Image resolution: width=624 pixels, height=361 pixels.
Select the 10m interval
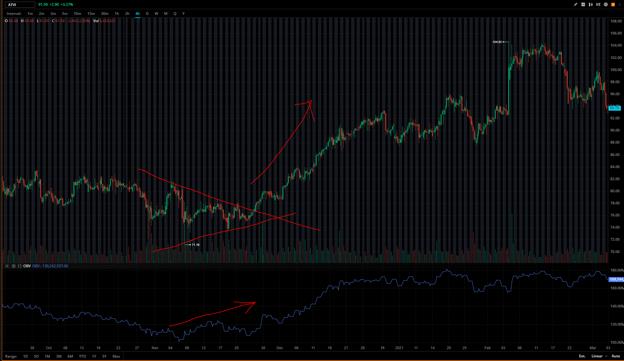77,14
